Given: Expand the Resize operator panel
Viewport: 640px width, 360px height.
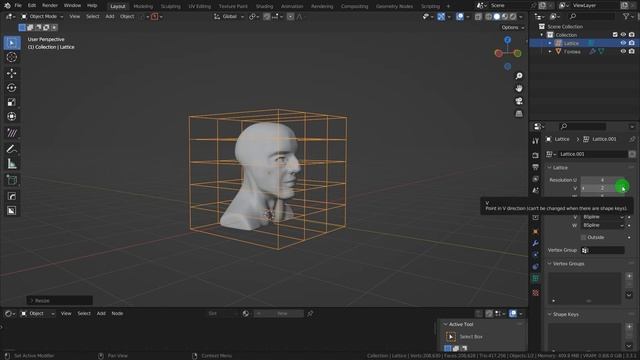Looking at the screenshot, I should 60,300.
